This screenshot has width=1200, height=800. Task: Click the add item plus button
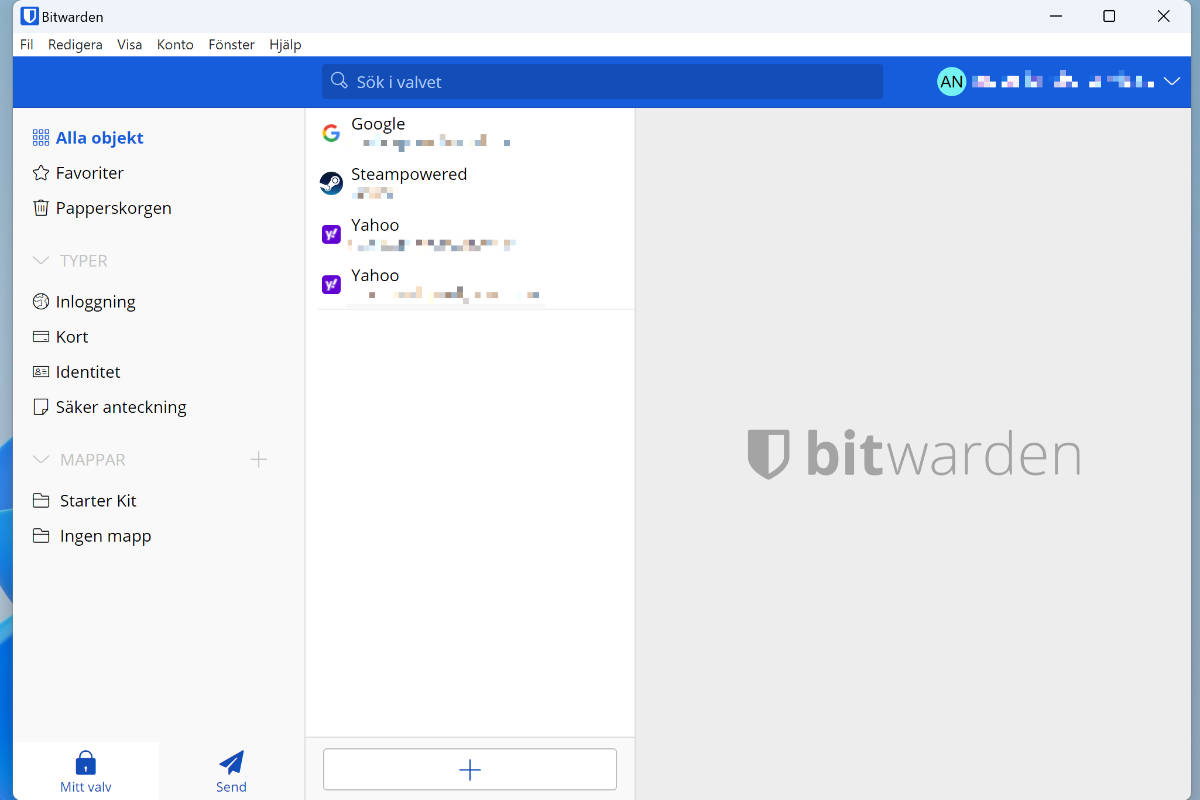pyautogui.click(x=470, y=769)
